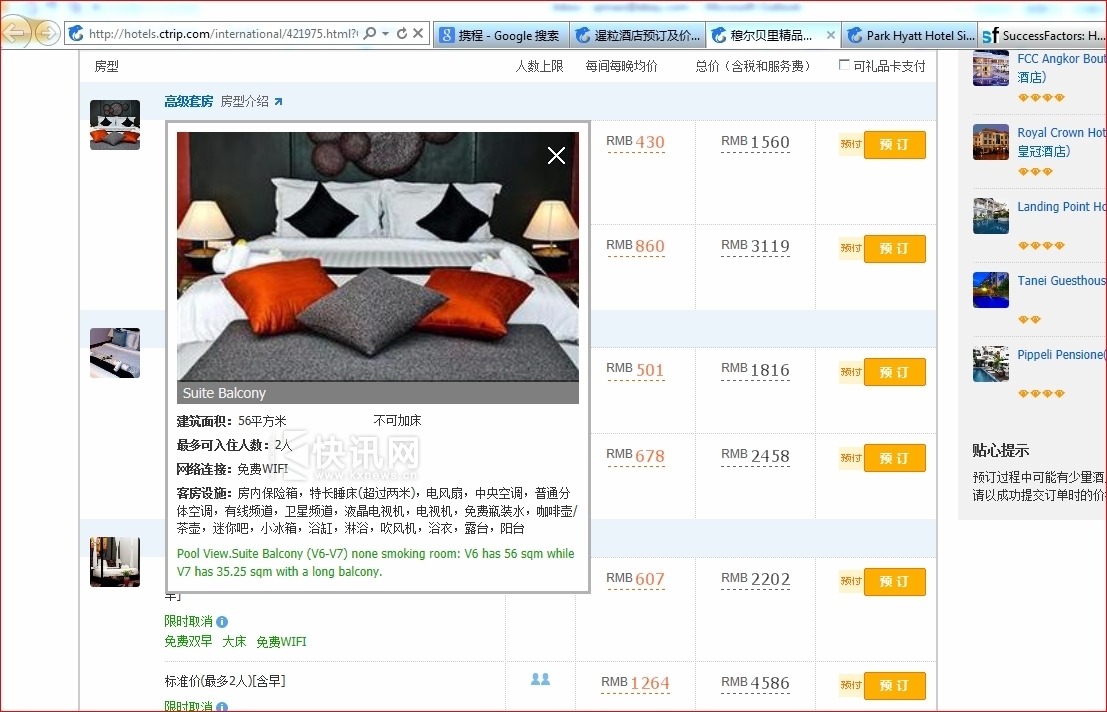Open the address bar dropdown arrow
This screenshot has height=712, width=1107.
coord(385,33)
